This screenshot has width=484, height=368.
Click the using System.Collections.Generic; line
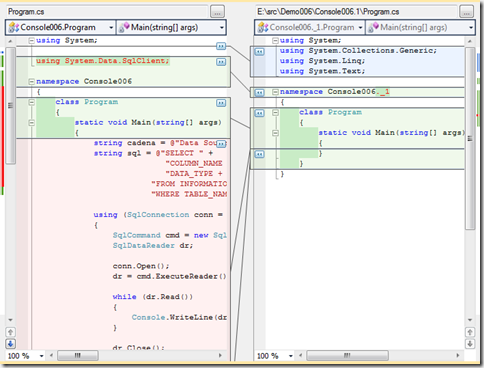(358, 51)
